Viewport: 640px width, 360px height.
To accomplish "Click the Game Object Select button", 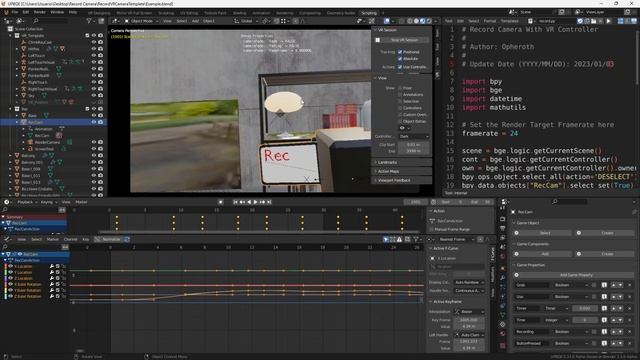I will [542, 233].
